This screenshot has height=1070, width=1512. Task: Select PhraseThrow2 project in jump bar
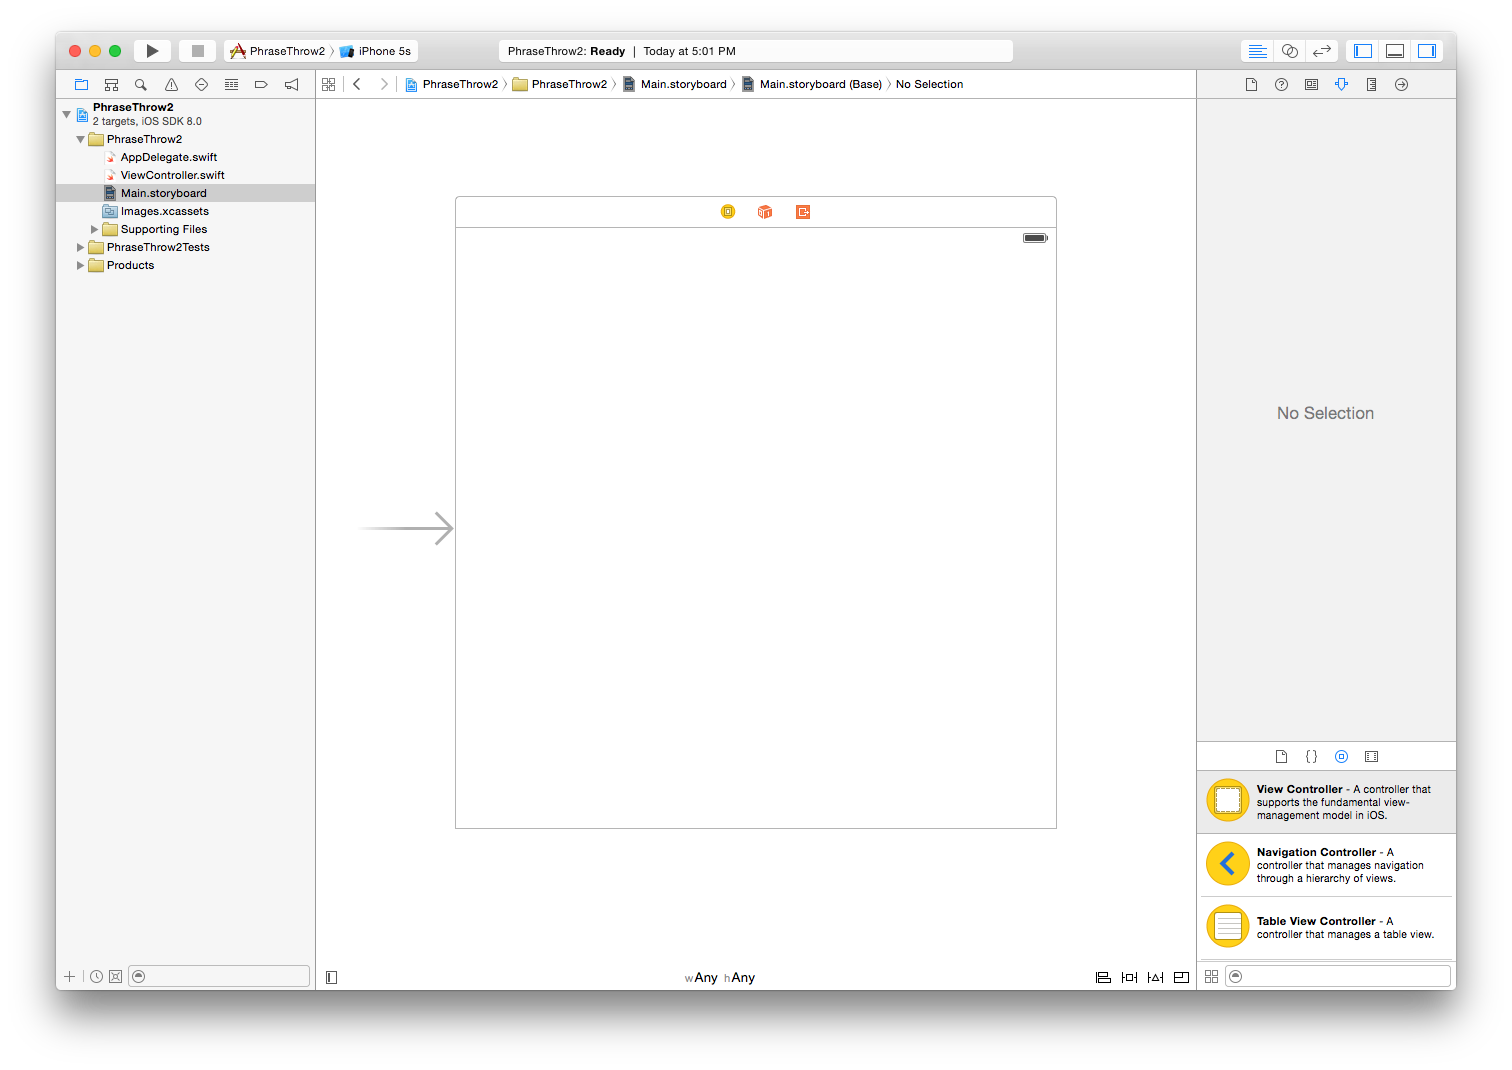click(451, 85)
